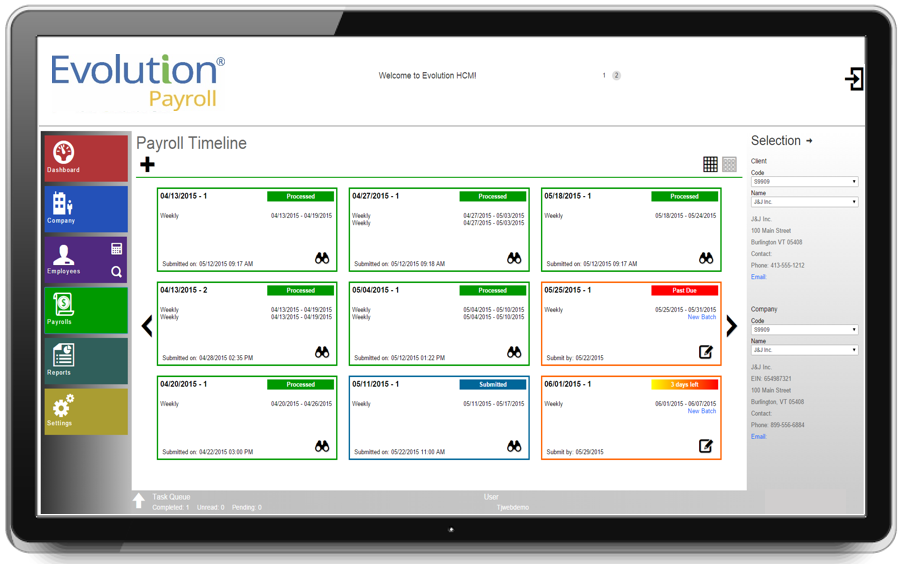This screenshot has width=902, height=567.
Task: Click the Past Due status badge
Action: (685, 290)
